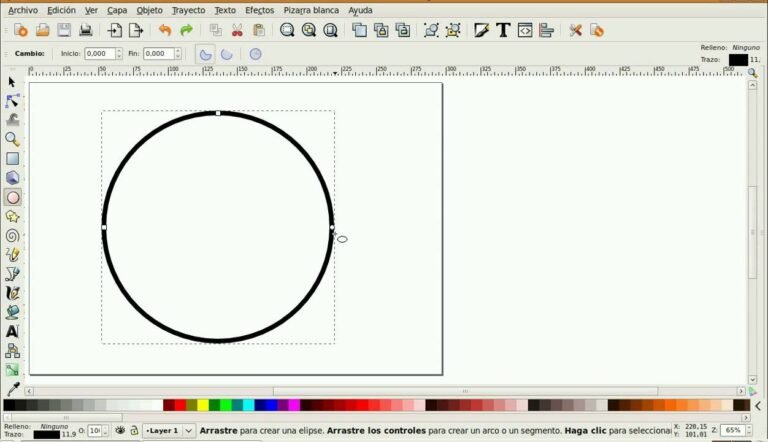Click the Print icon
This screenshot has height=442, width=768.
[86, 30]
